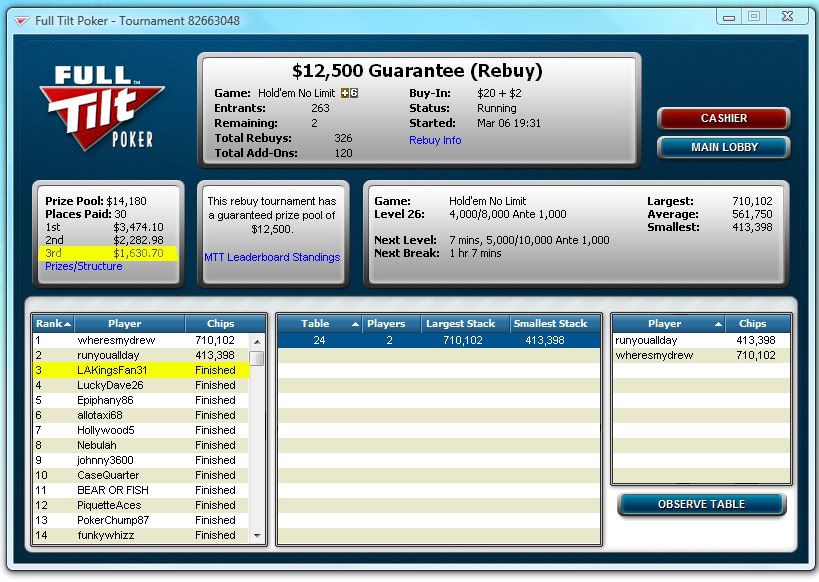Click the standings scrollbar thumb
Image resolution: width=819 pixels, height=582 pixels.
click(x=257, y=358)
